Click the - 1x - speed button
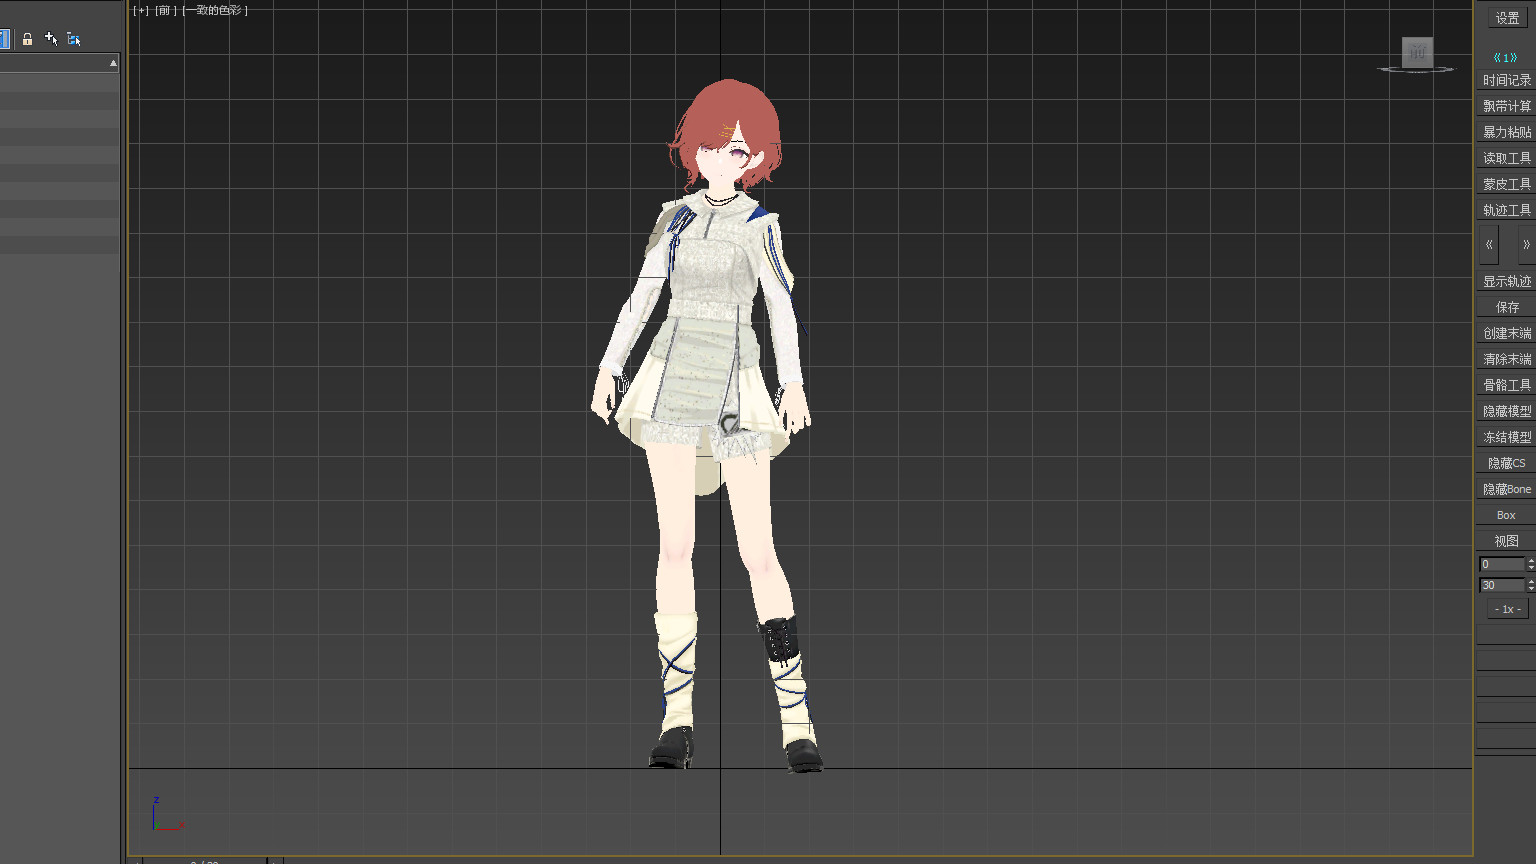This screenshot has width=1536, height=864. (x=1506, y=609)
